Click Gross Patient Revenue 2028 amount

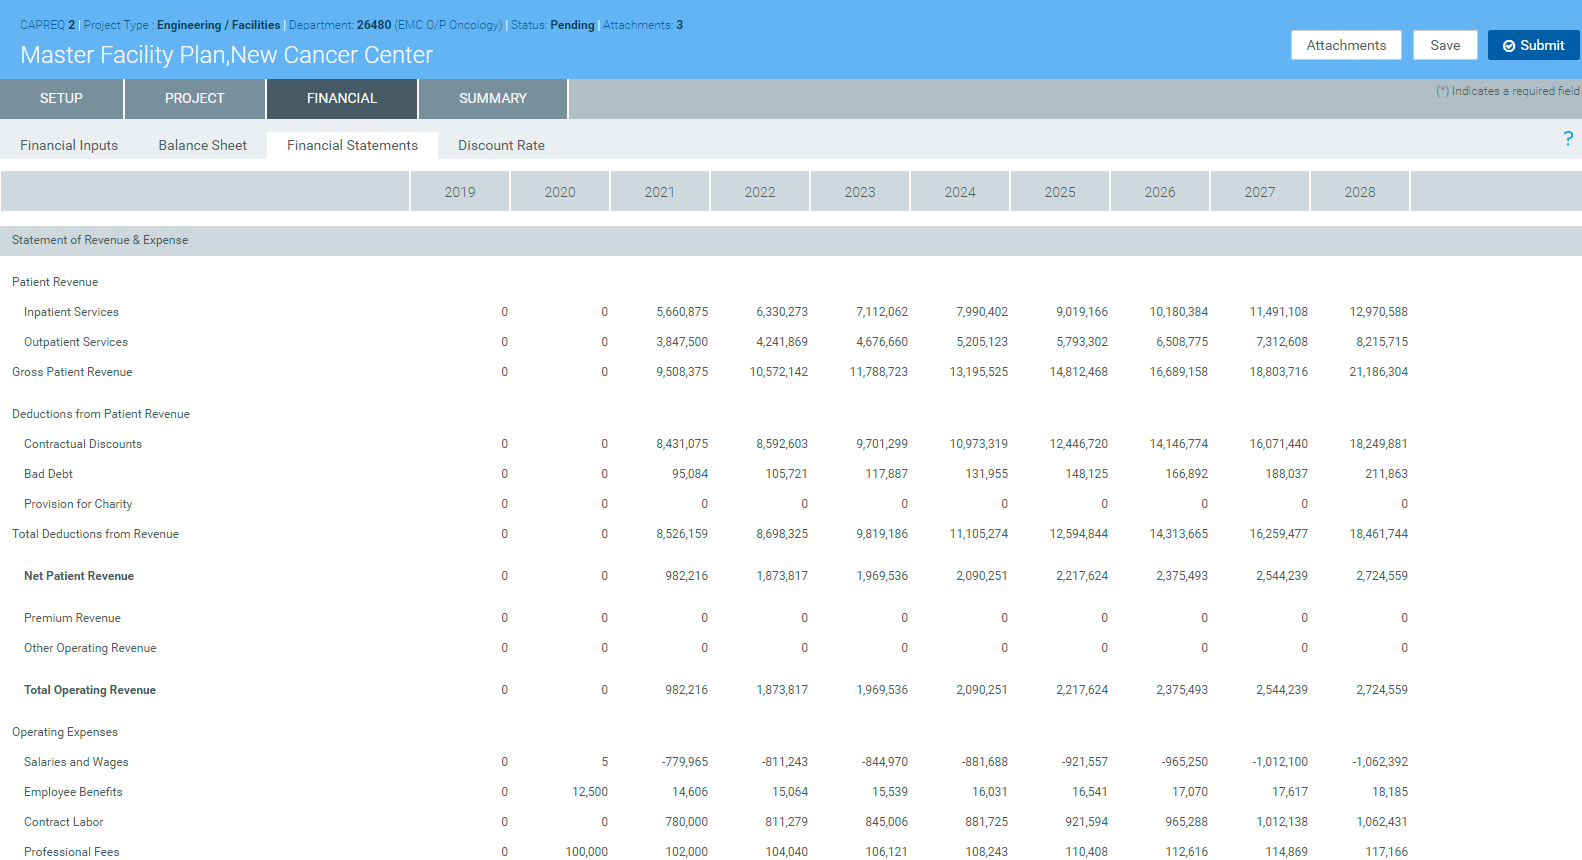pos(1378,372)
